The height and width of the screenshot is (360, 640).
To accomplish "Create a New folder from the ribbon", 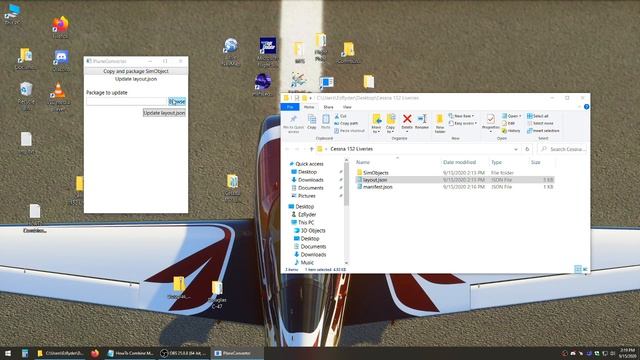I will 440,123.
